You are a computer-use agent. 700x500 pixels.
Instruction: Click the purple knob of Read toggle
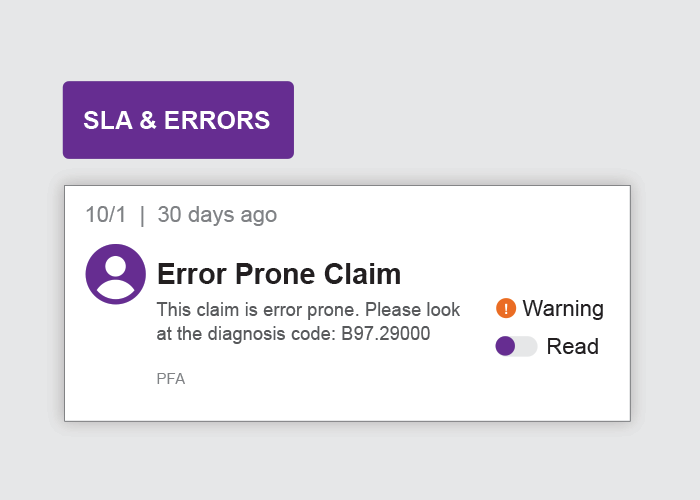pos(505,346)
